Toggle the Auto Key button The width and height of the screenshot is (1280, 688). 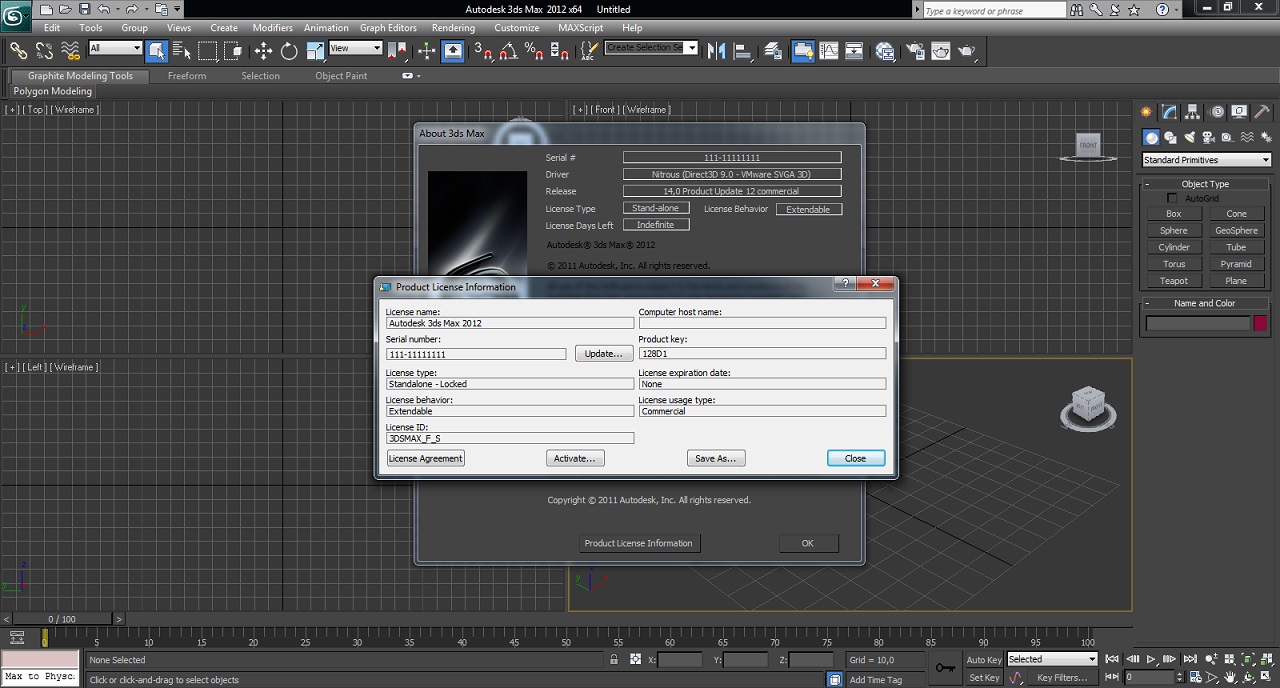pos(983,660)
